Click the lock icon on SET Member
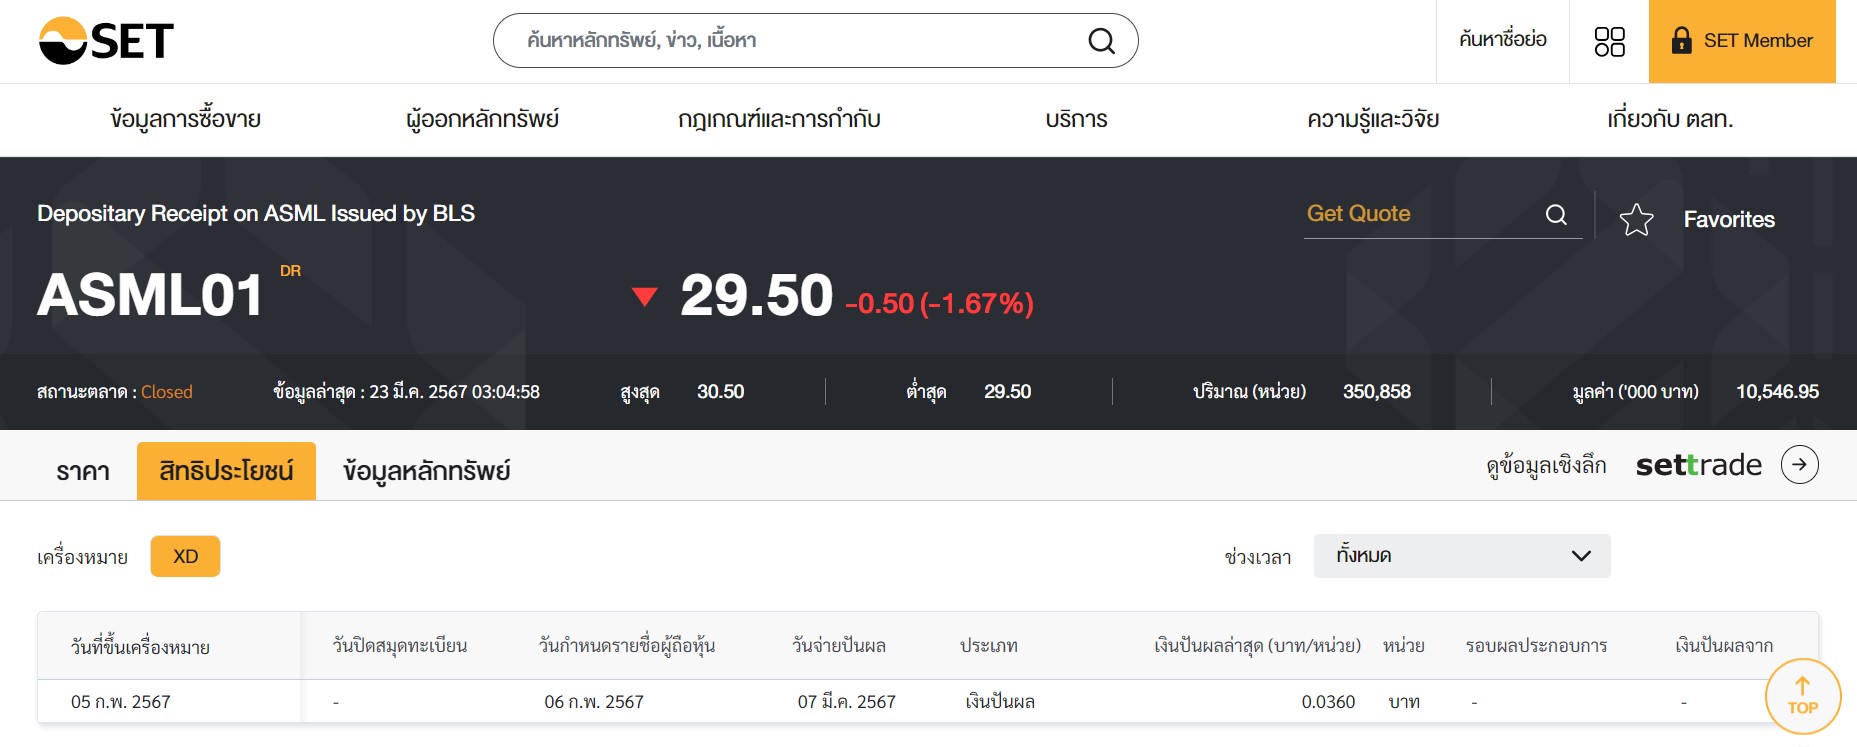This screenshot has width=1857, height=747. tap(1682, 40)
